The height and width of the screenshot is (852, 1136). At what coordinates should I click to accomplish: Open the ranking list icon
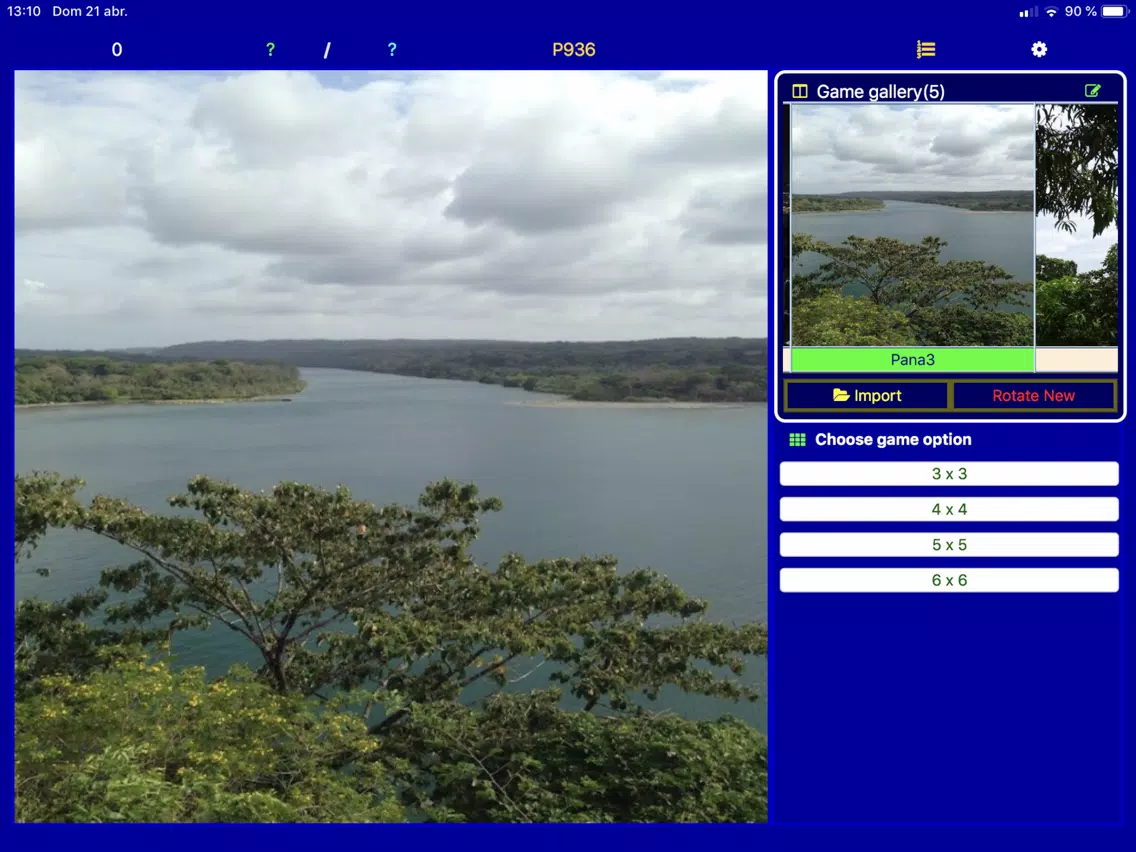coord(926,49)
